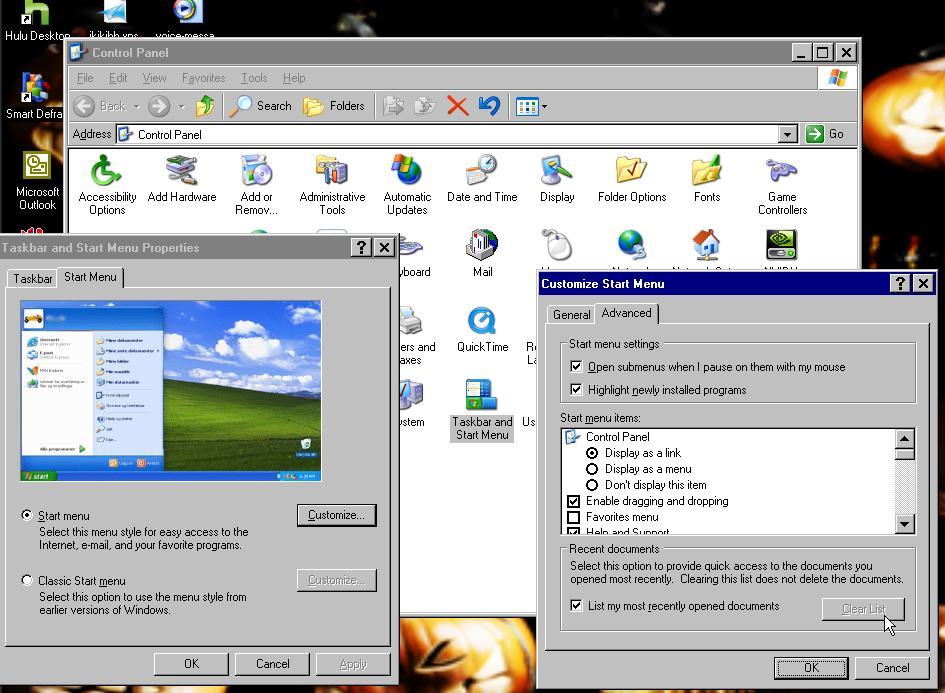The image size is (945, 693).
Task: Toggle Enable dragging and dropping checkbox
Action: [574, 501]
